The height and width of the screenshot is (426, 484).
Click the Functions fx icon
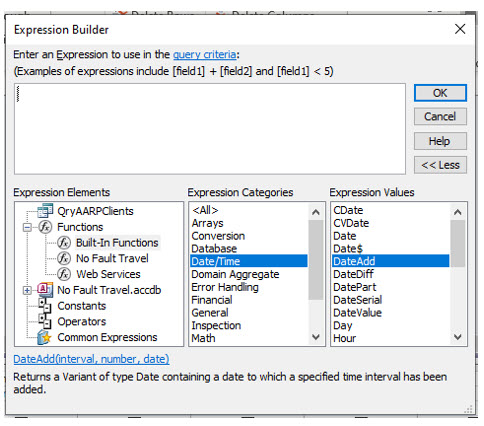45,227
